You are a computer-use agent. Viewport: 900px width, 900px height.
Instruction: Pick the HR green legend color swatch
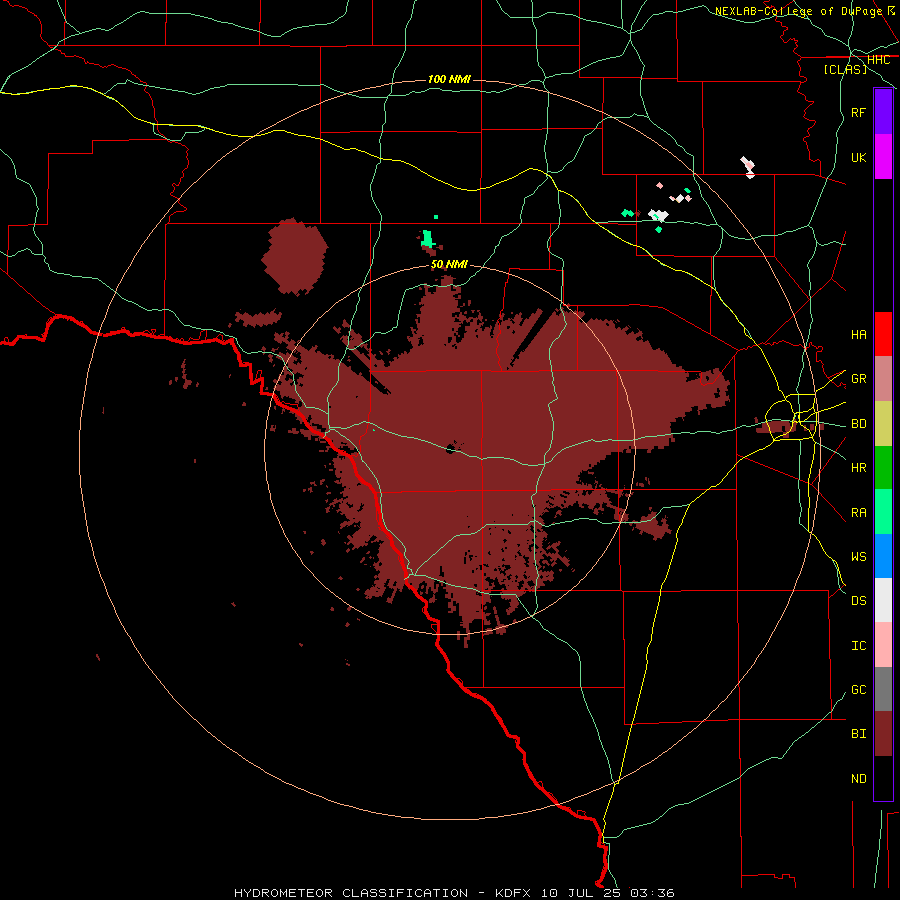tap(883, 467)
